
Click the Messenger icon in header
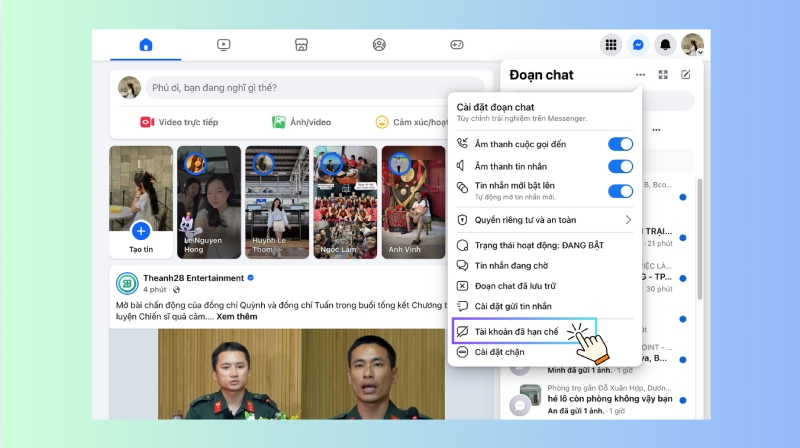pos(637,45)
